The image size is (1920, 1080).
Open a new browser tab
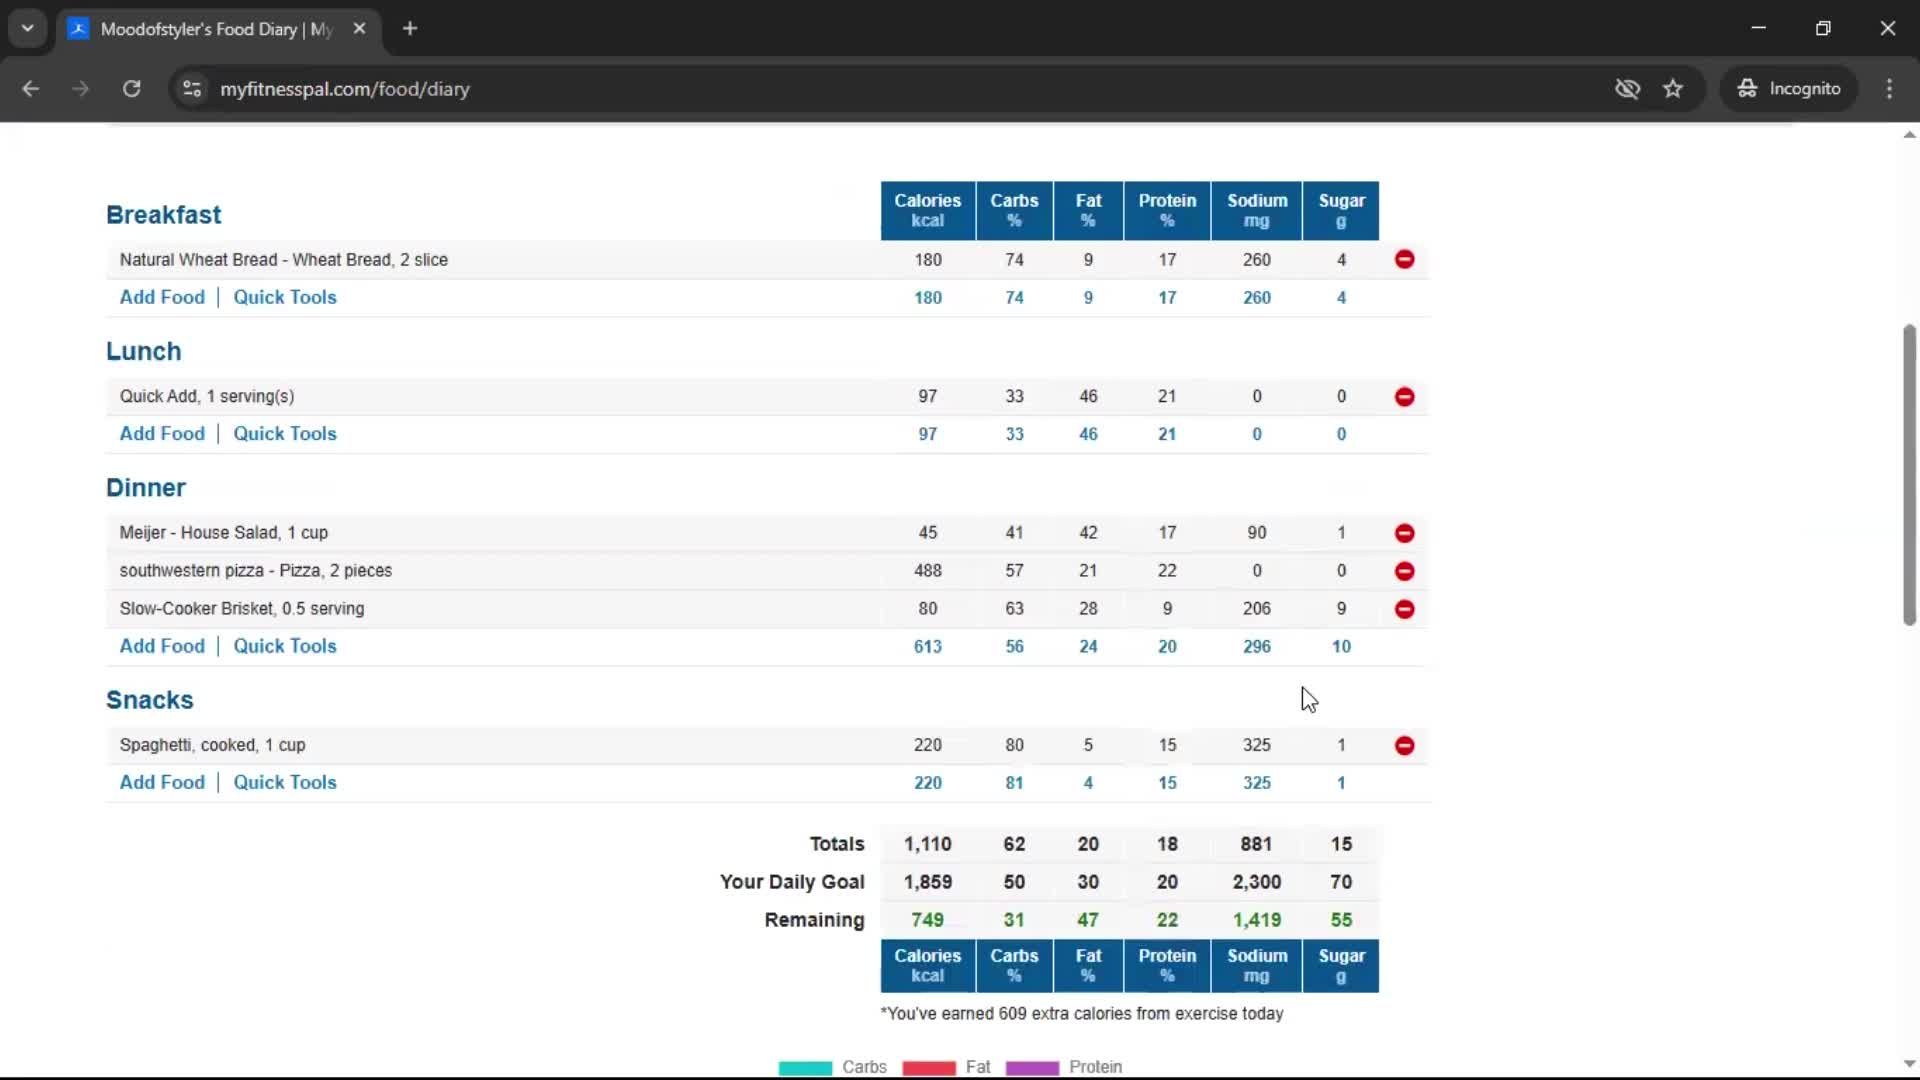click(410, 29)
